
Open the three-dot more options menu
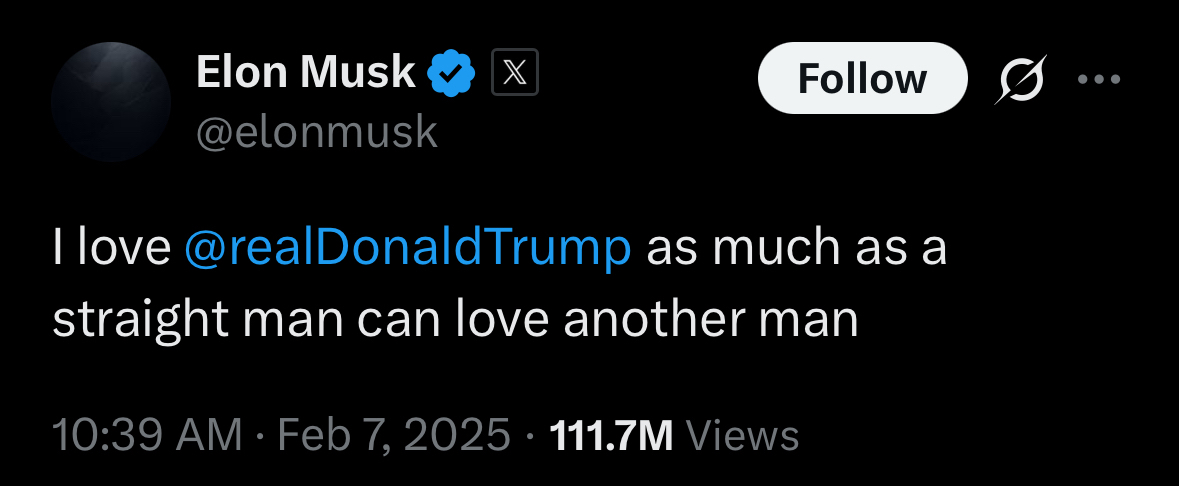pyautogui.click(x=1100, y=79)
